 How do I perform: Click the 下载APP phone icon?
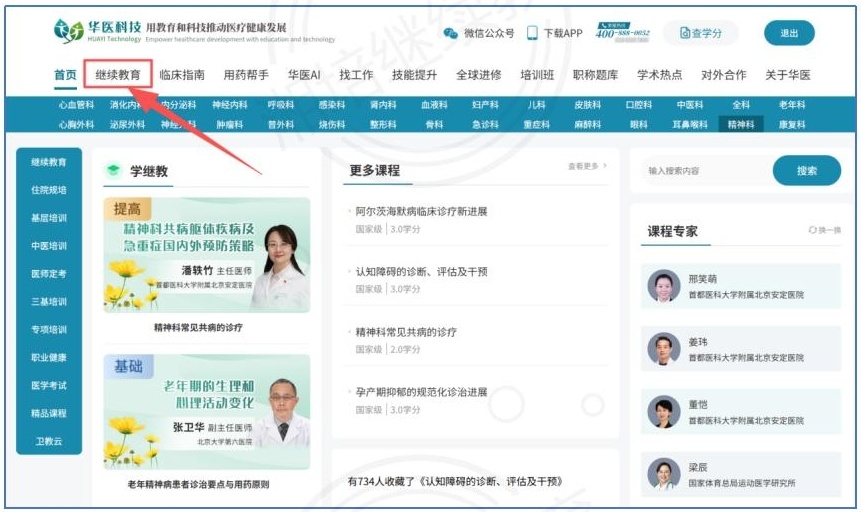pos(532,33)
